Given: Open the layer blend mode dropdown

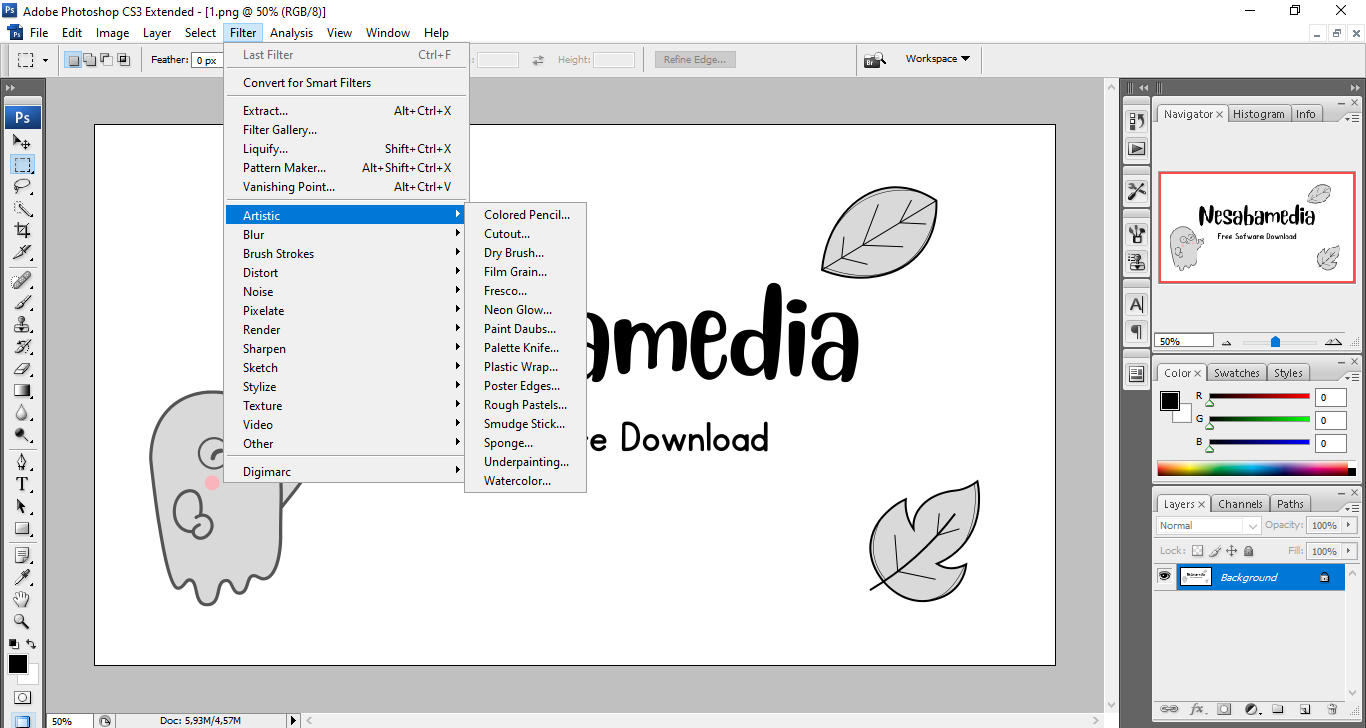Looking at the screenshot, I should pyautogui.click(x=1209, y=526).
